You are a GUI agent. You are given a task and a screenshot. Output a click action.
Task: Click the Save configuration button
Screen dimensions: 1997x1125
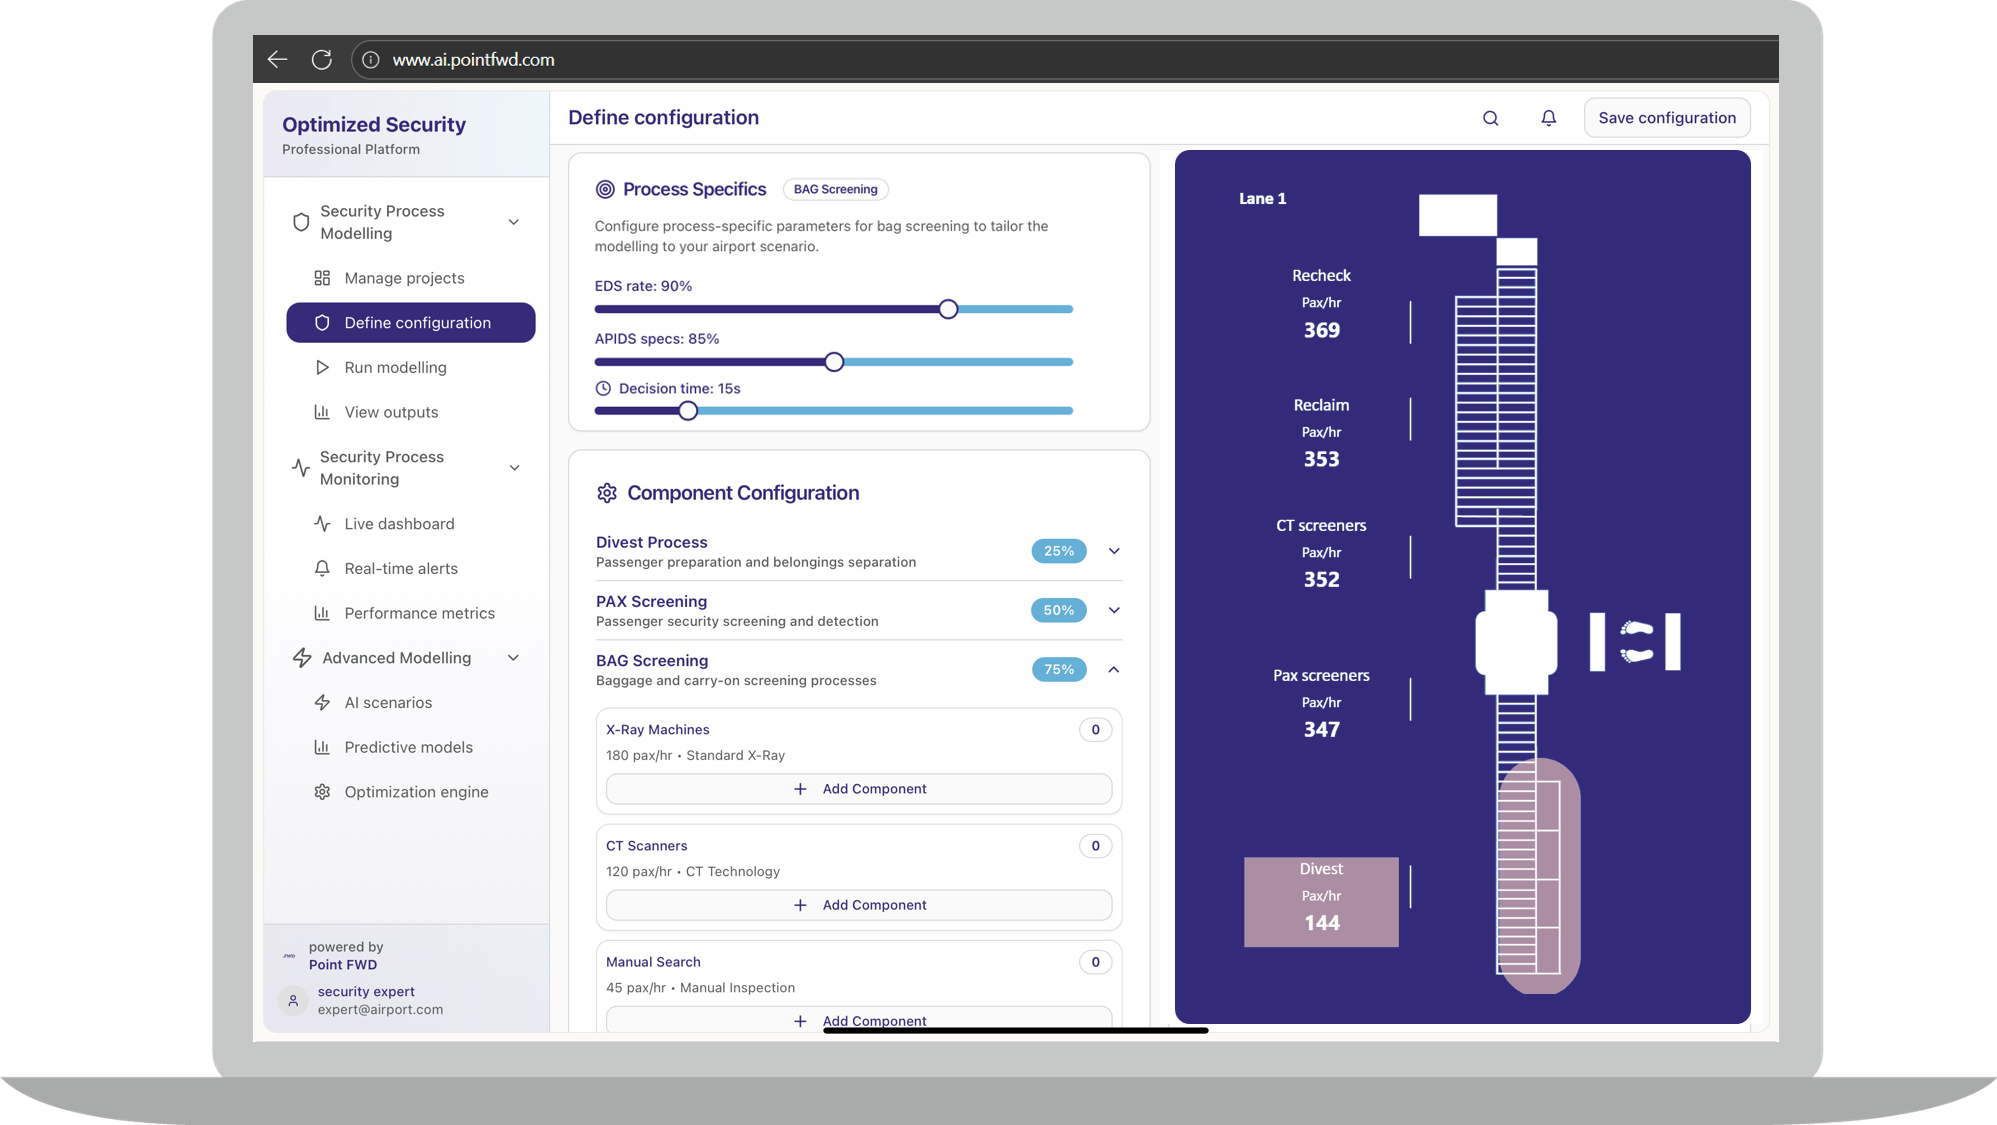tap(1666, 118)
